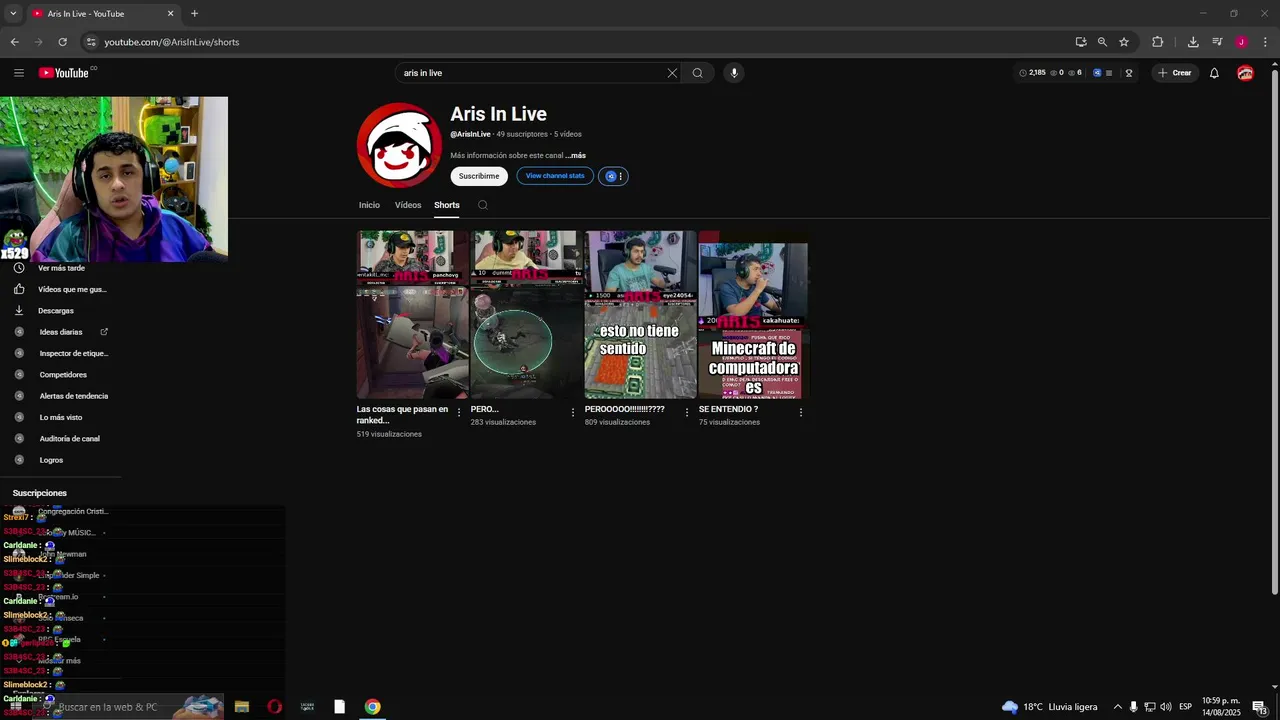1280x720 pixels.
Task: Open options menu for "Las cosas que pasan en ranked"
Action: point(459,412)
